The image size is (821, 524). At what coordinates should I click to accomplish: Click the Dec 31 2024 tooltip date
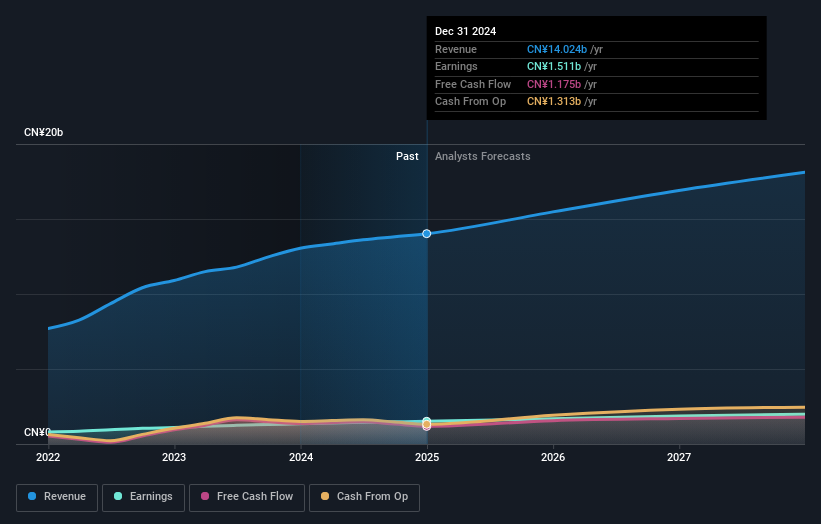[465, 31]
